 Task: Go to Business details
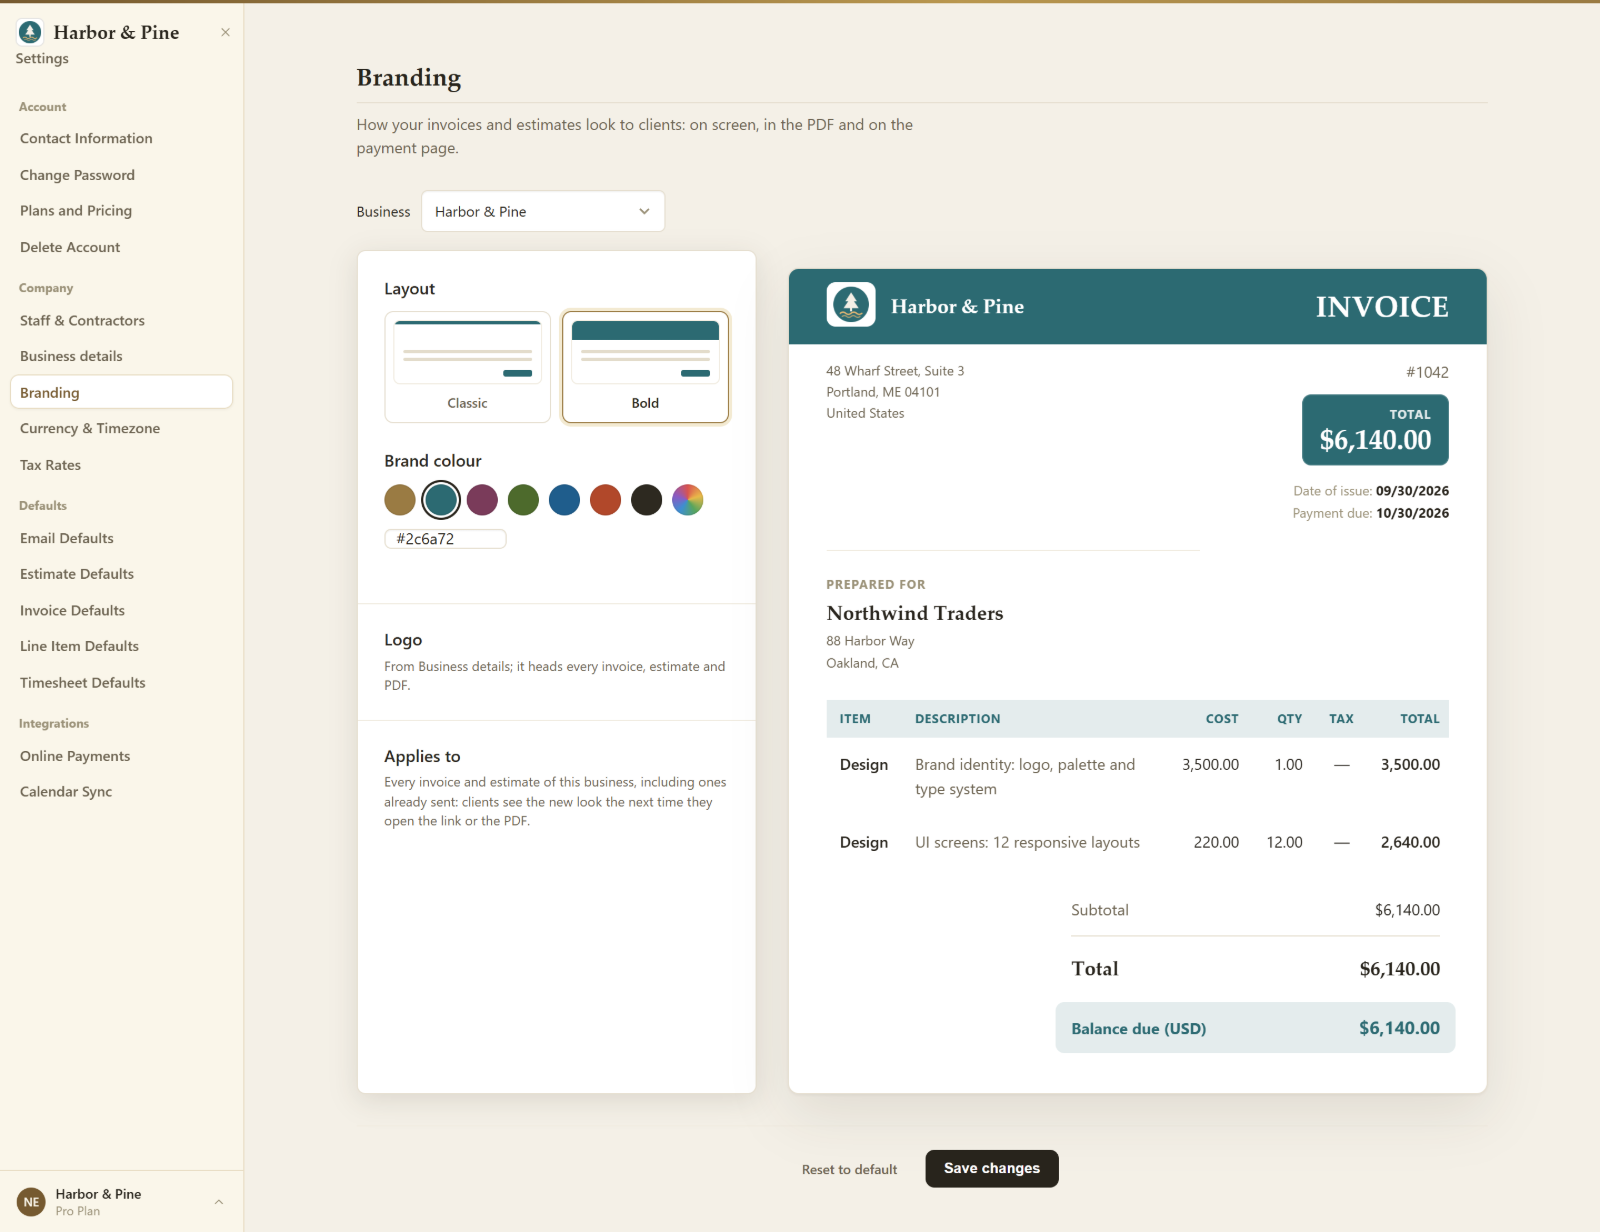(x=121, y=356)
